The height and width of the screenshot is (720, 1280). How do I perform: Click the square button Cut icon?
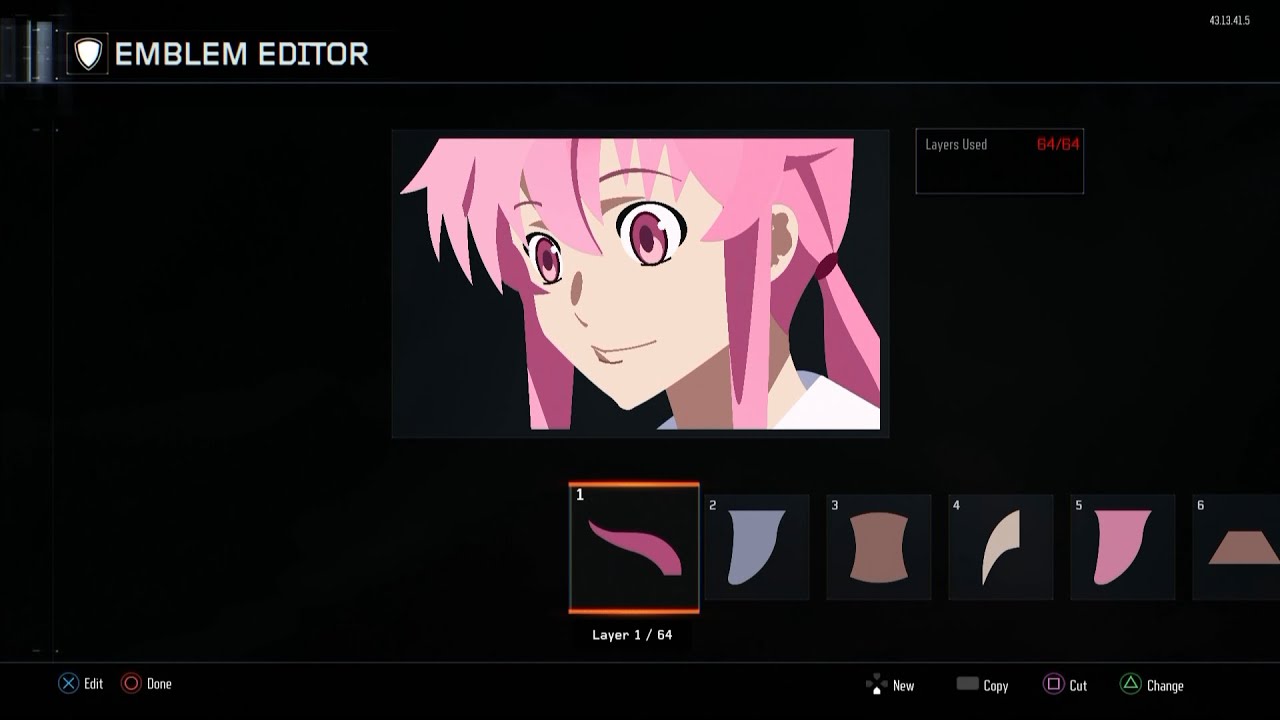1053,684
